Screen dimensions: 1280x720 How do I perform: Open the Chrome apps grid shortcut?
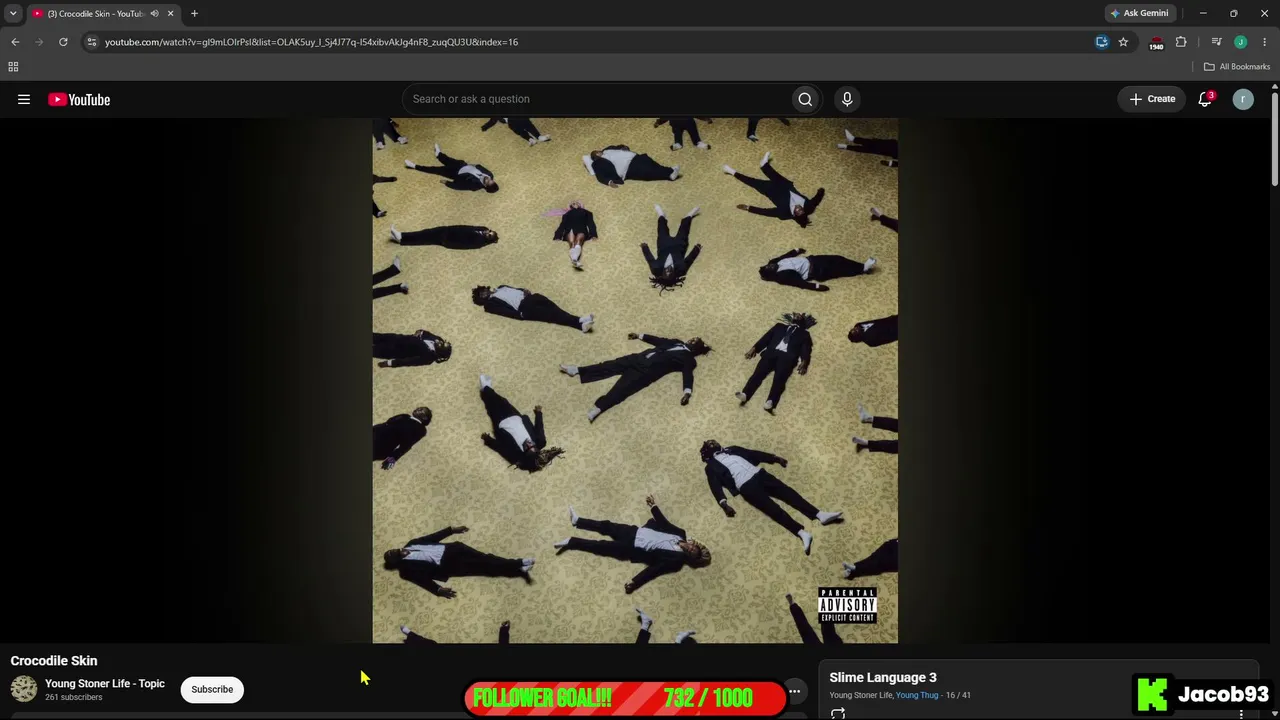(x=13, y=67)
